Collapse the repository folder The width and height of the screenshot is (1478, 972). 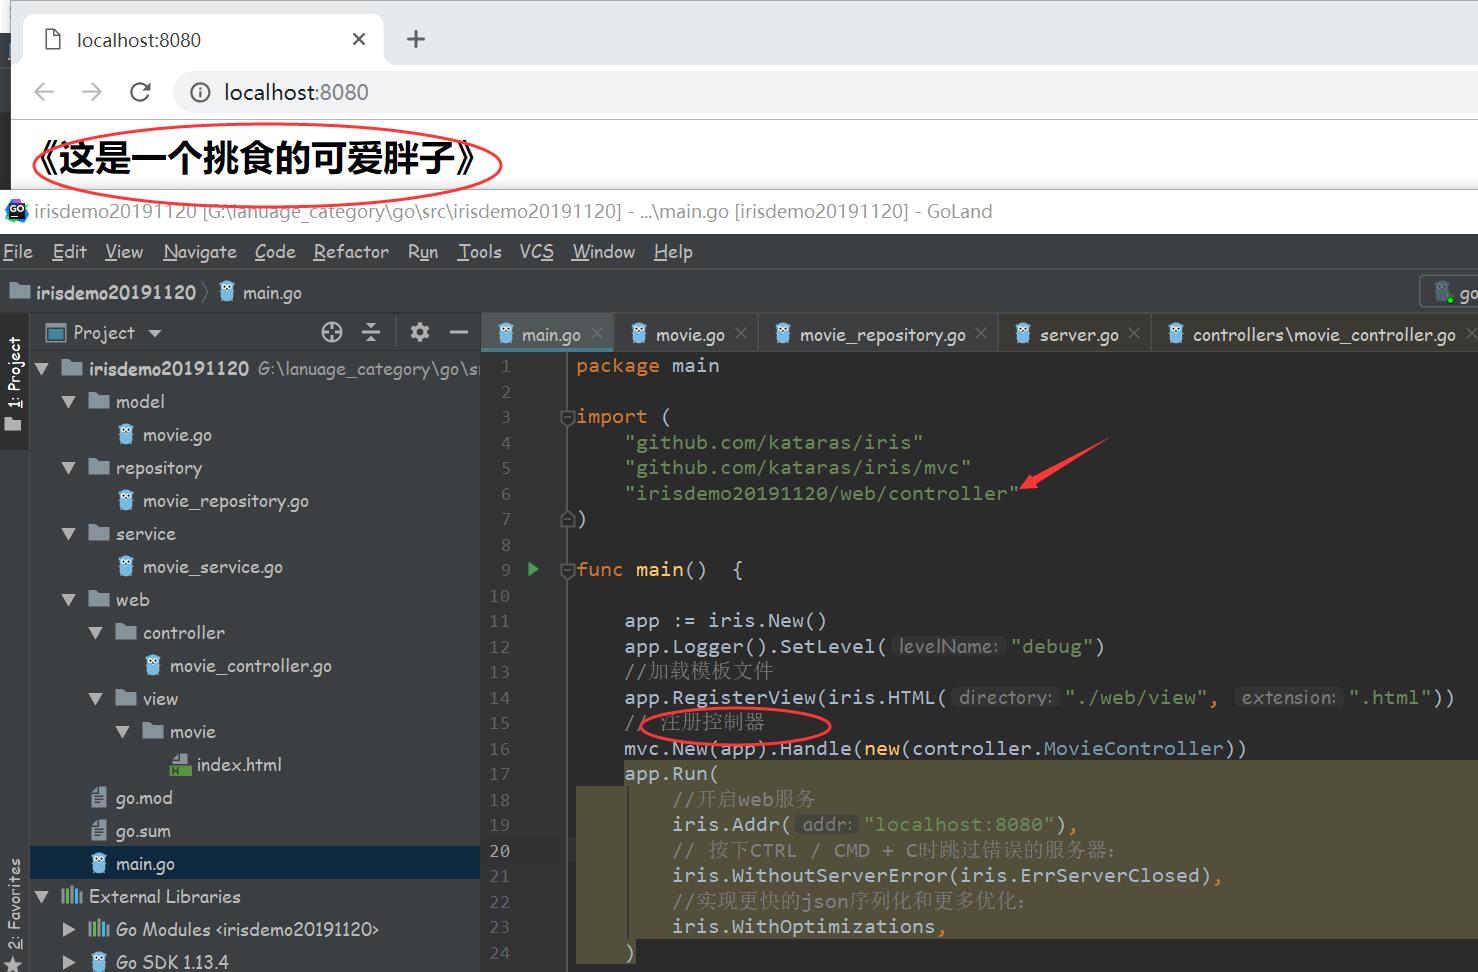click(69, 468)
